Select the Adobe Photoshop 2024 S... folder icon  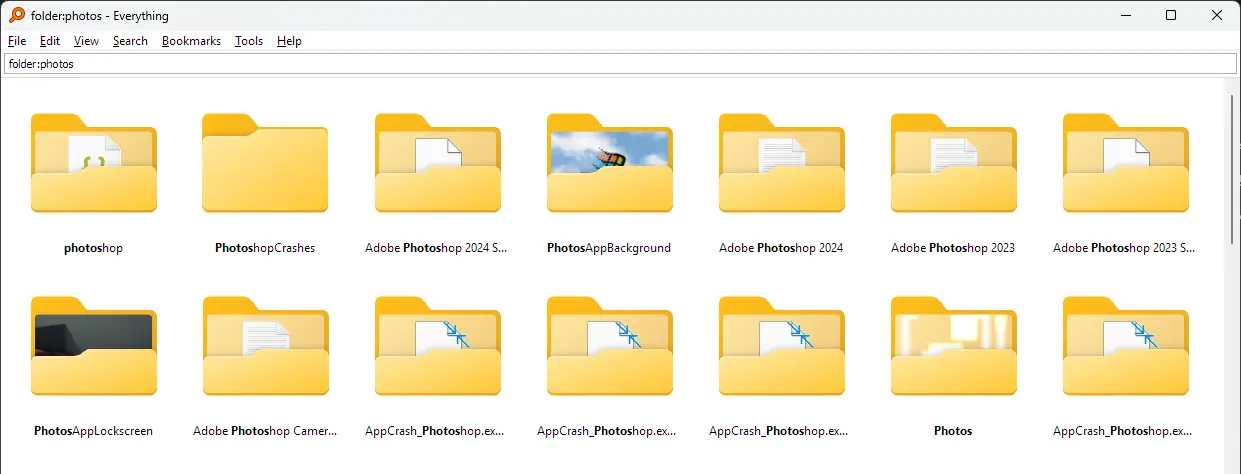[437, 163]
